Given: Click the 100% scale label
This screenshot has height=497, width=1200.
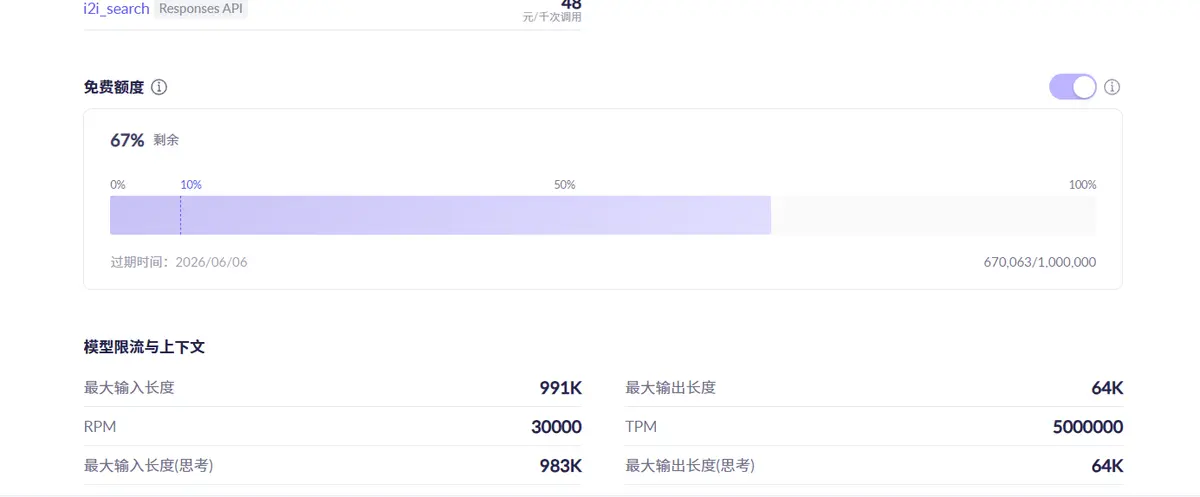Looking at the screenshot, I should click(x=1083, y=185).
